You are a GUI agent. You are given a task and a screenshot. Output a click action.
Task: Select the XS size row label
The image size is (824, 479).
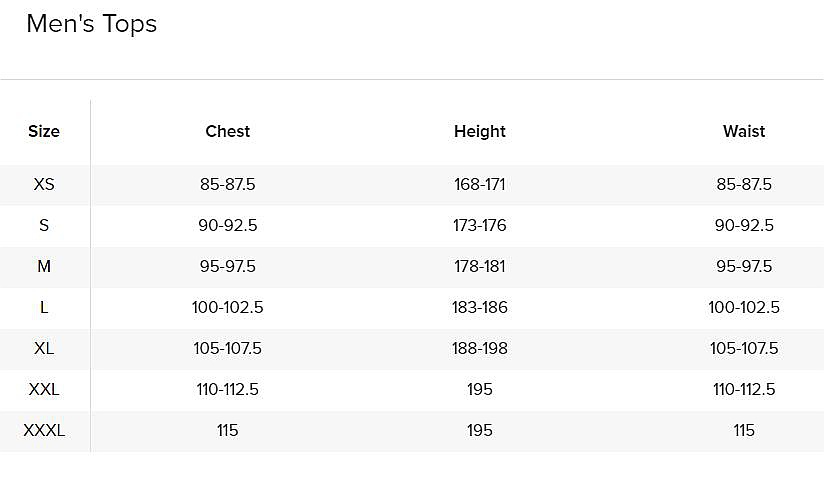tap(44, 185)
